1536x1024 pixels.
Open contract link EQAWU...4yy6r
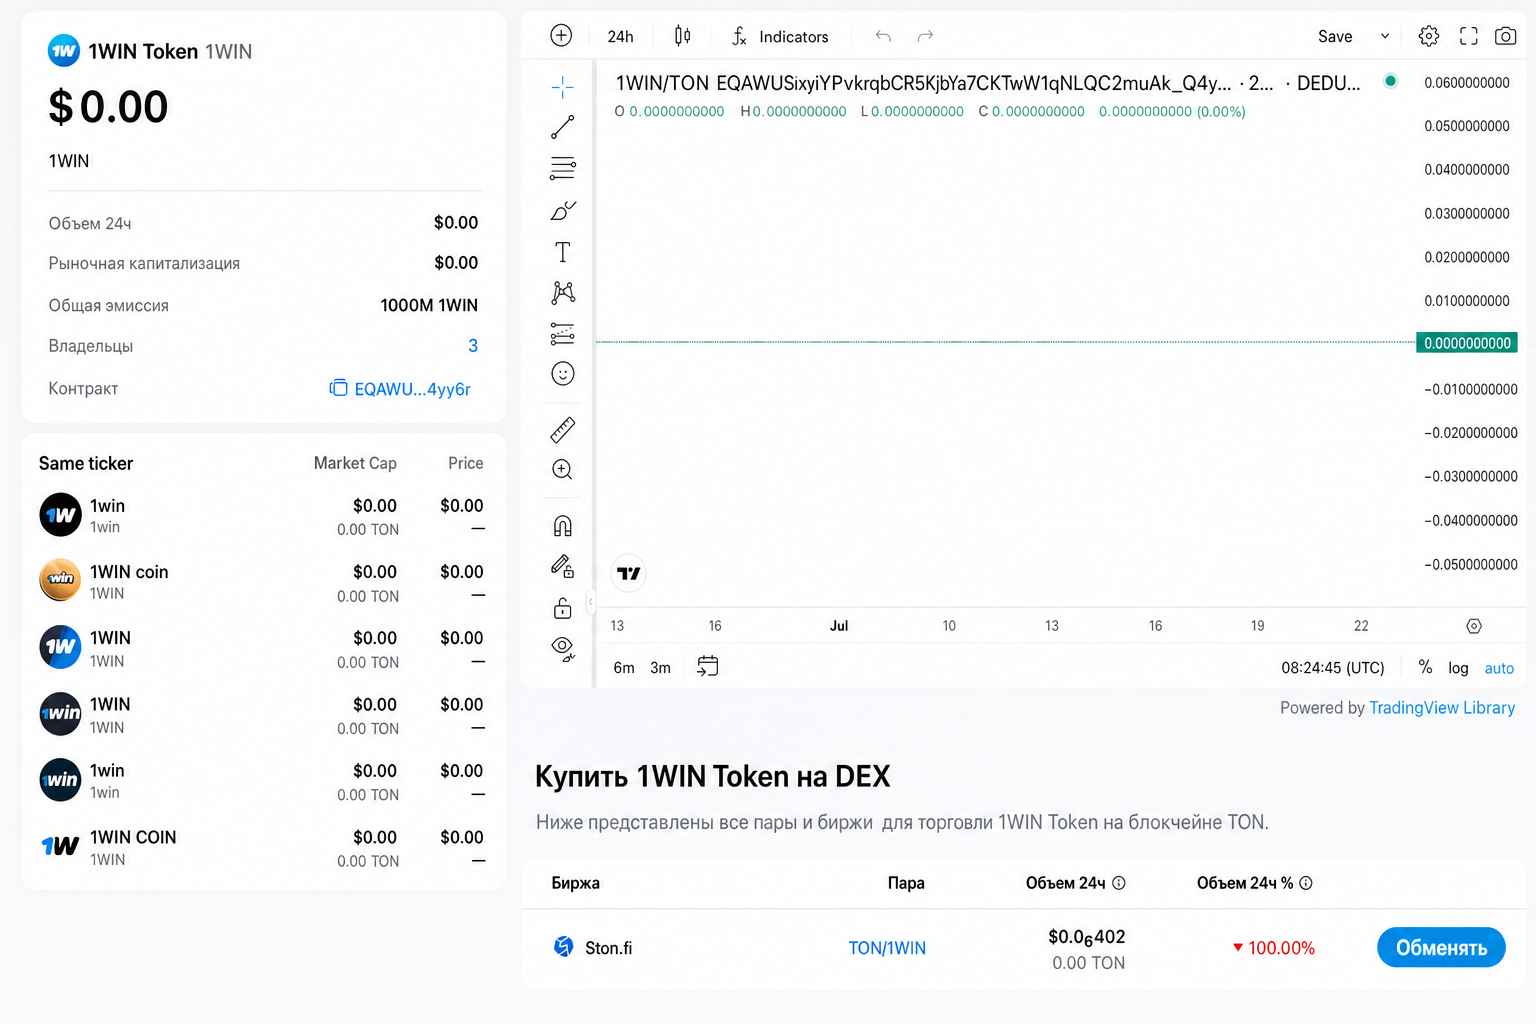pos(412,389)
